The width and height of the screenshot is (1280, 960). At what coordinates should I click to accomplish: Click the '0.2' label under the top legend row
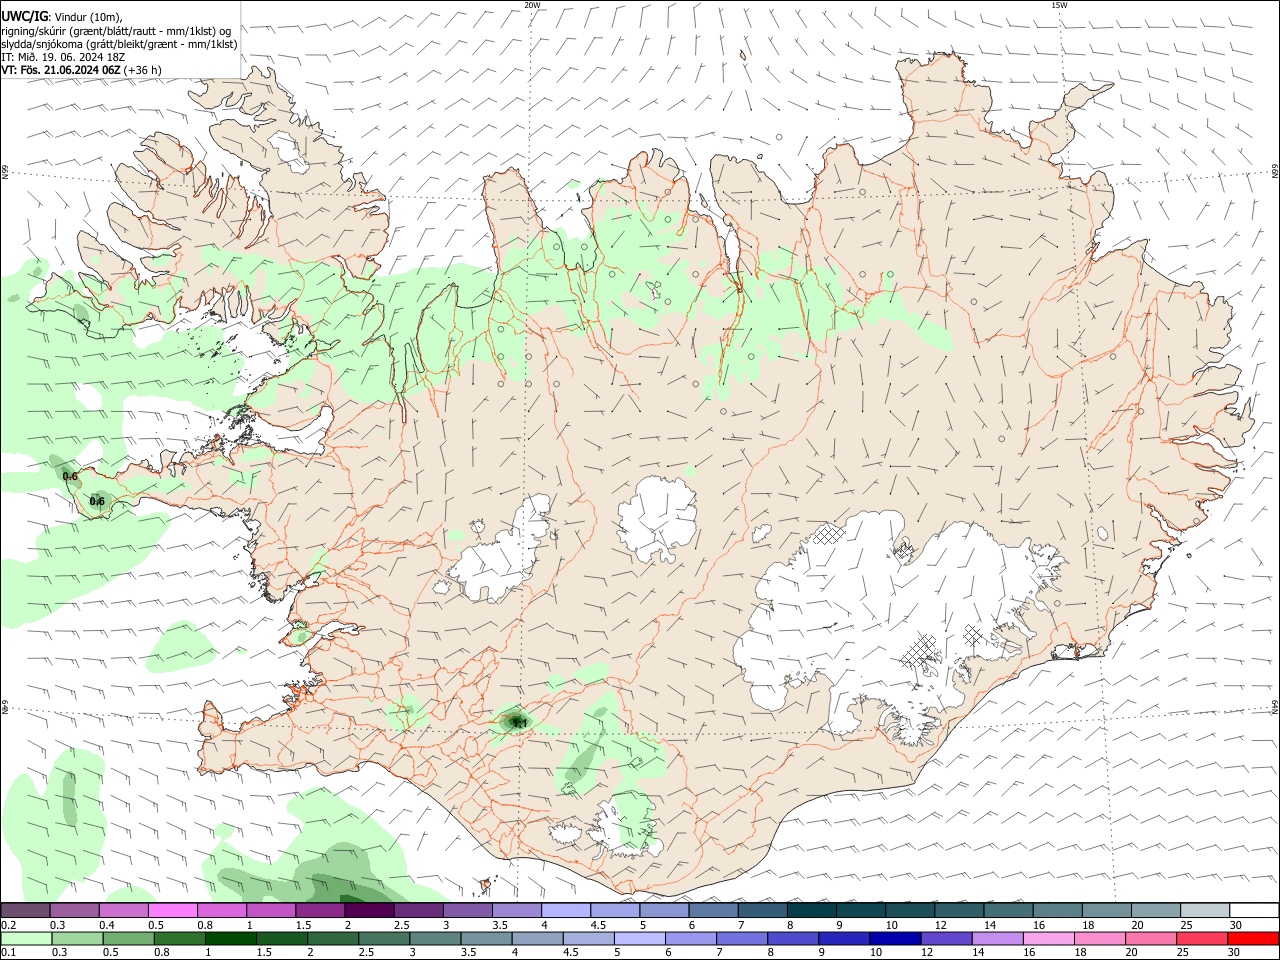8,925
